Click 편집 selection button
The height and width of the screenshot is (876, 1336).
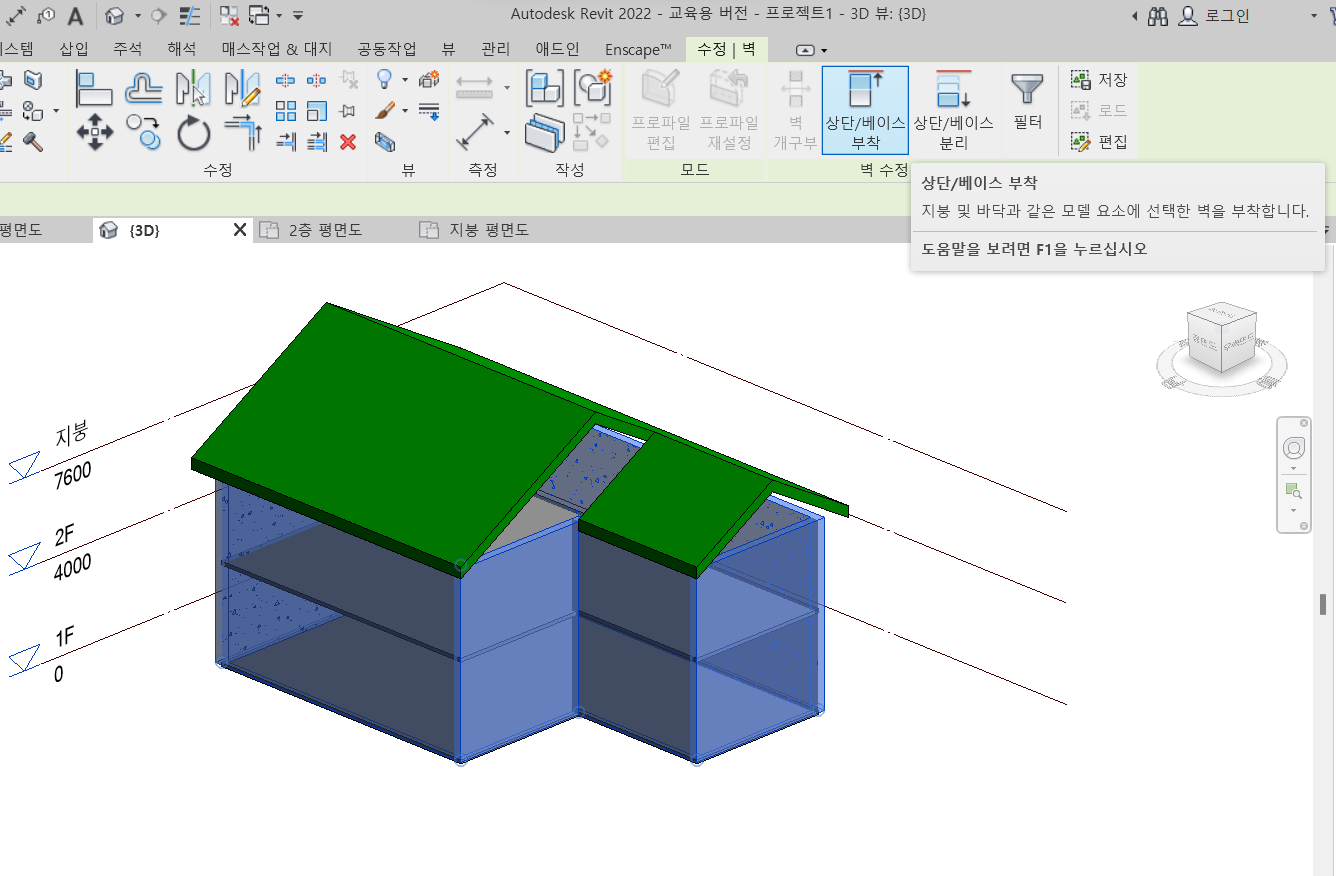point(1099,142)
